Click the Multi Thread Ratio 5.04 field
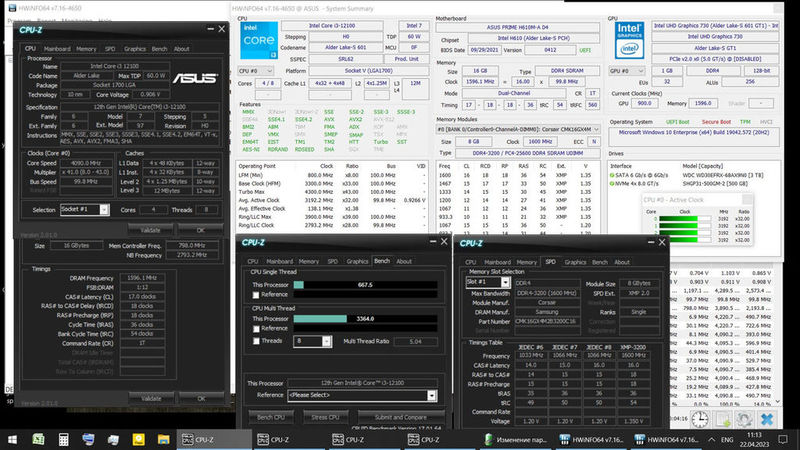The width and height of the screenshot is (800, 450). pos(415,341)
